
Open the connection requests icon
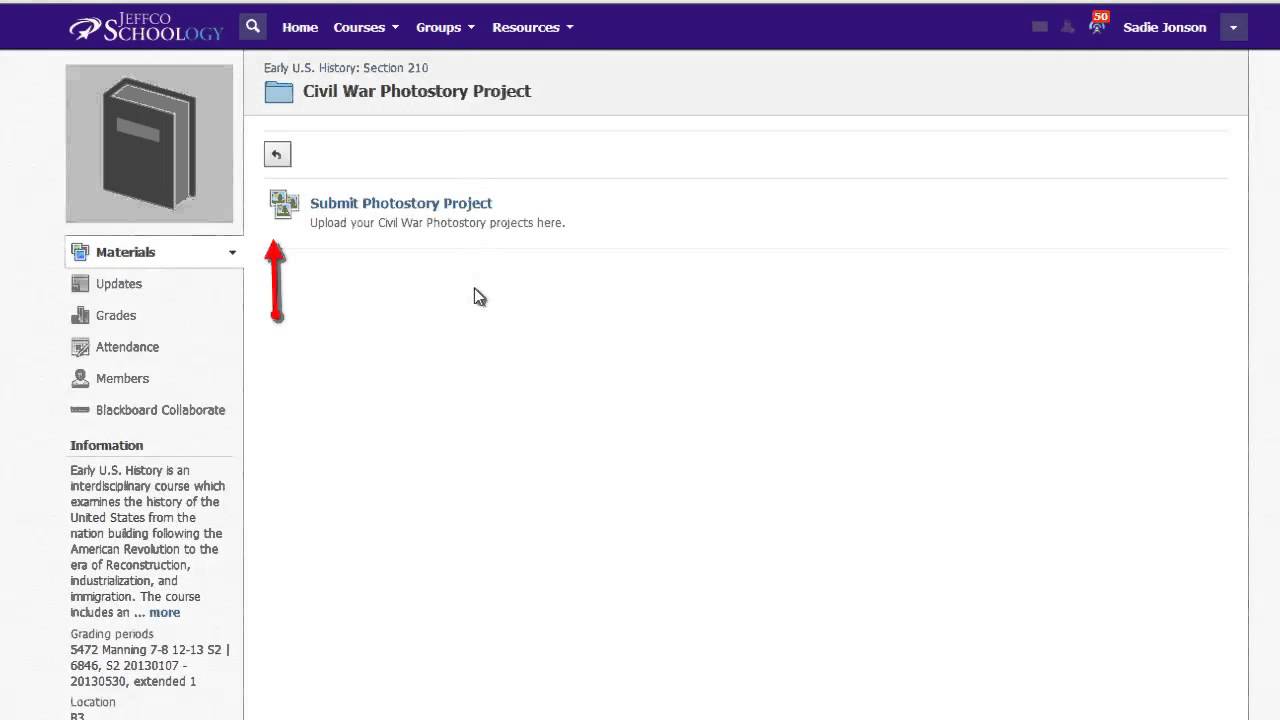click(x=1068, y=27)
